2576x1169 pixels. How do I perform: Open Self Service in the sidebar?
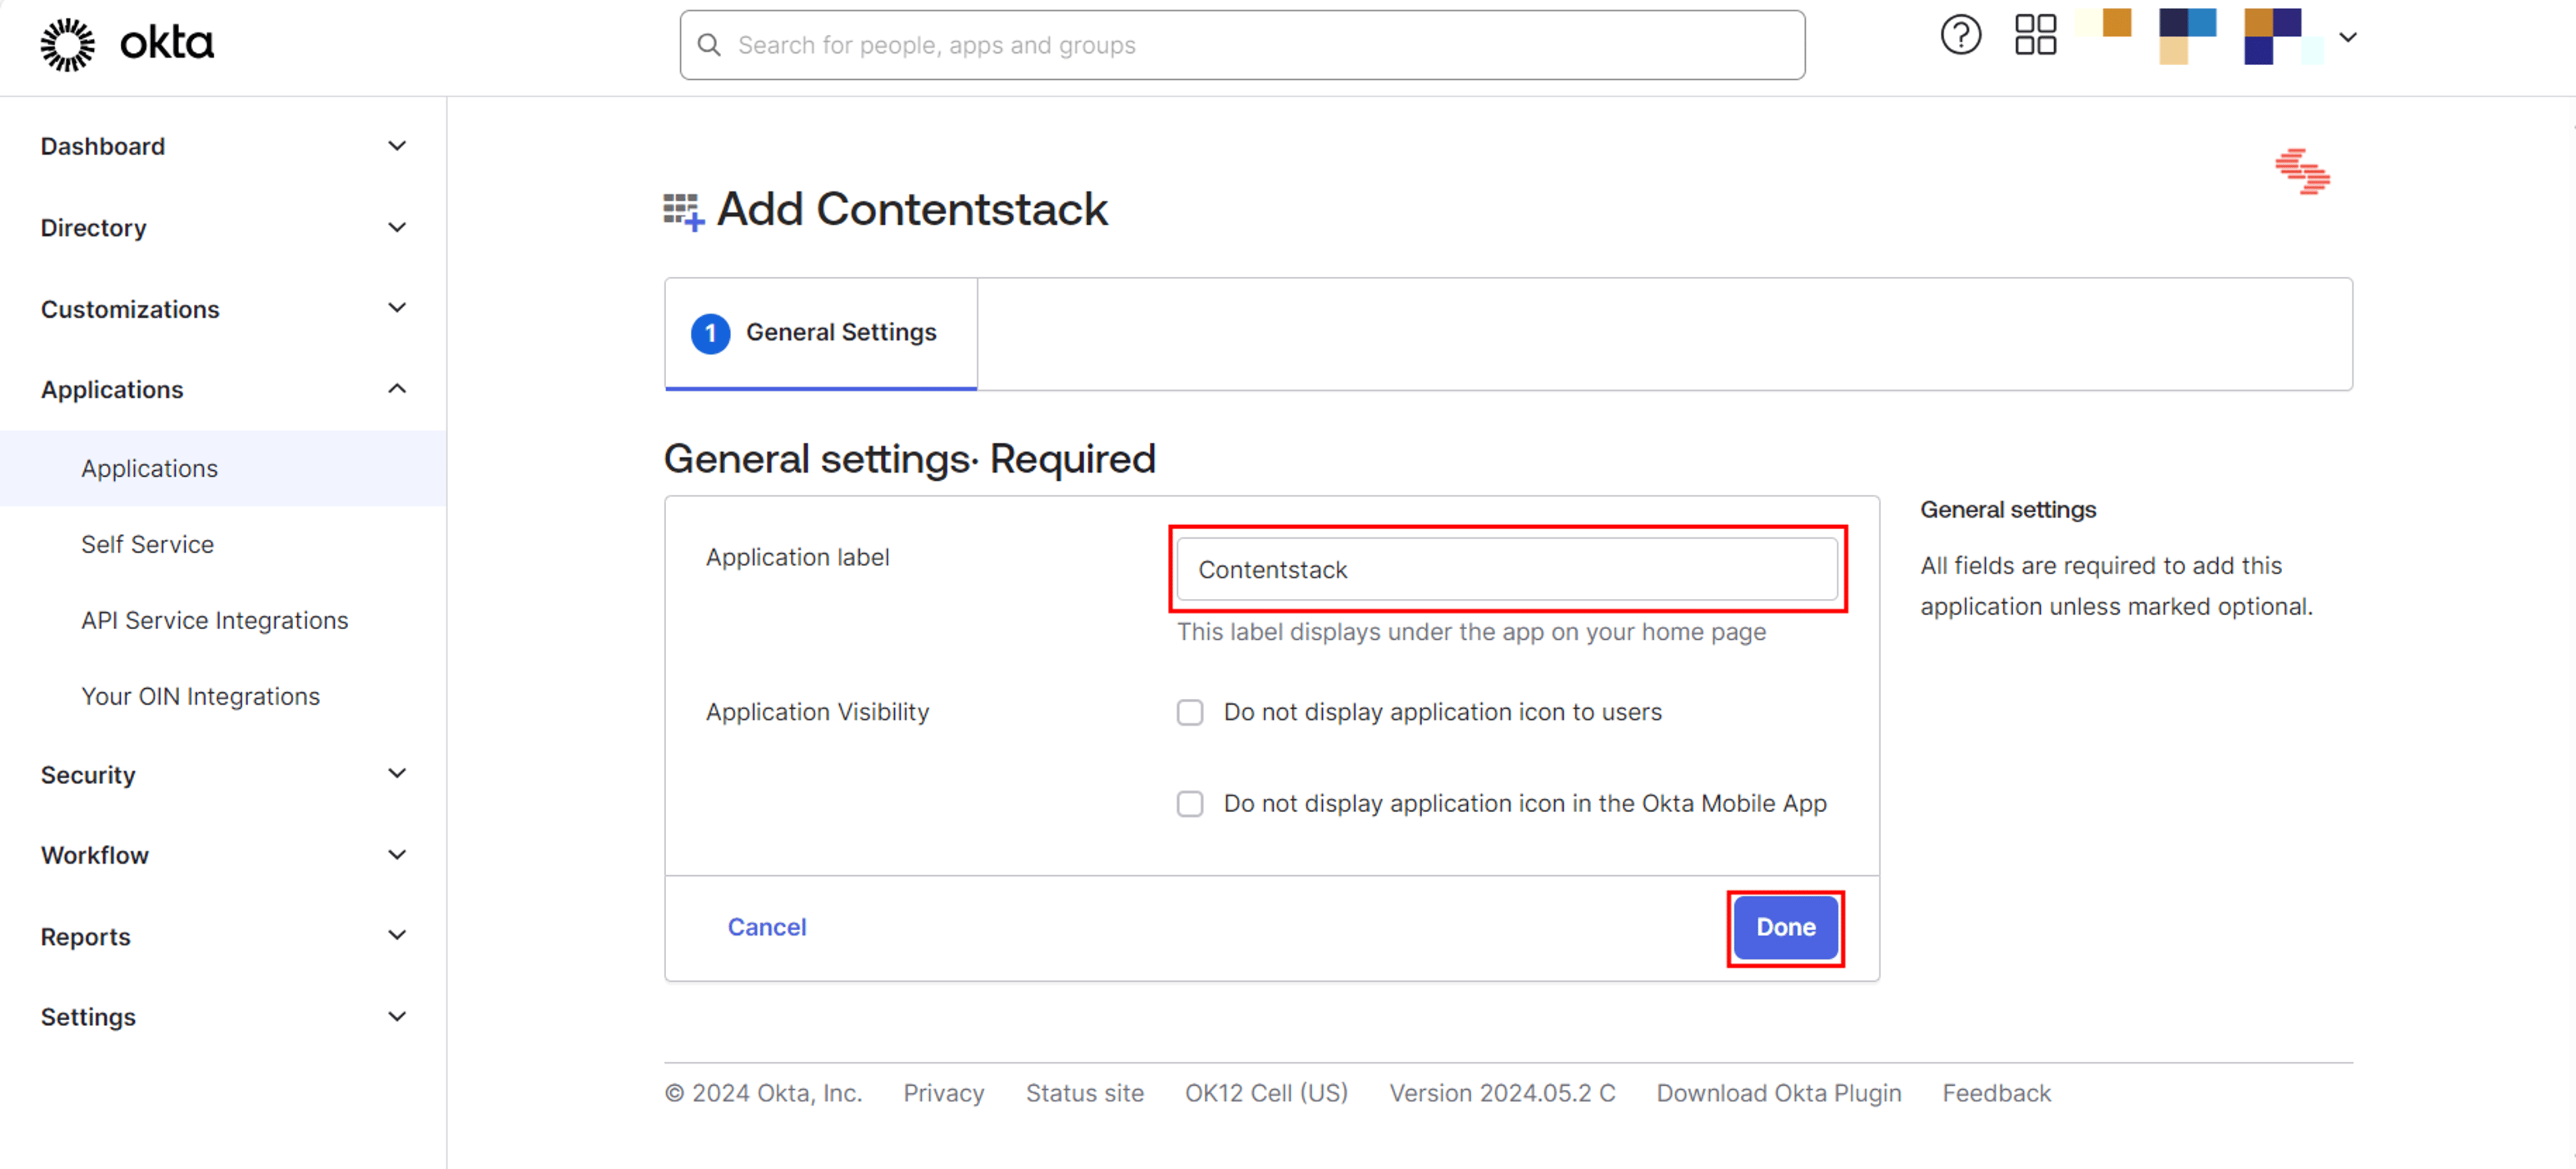147,544
